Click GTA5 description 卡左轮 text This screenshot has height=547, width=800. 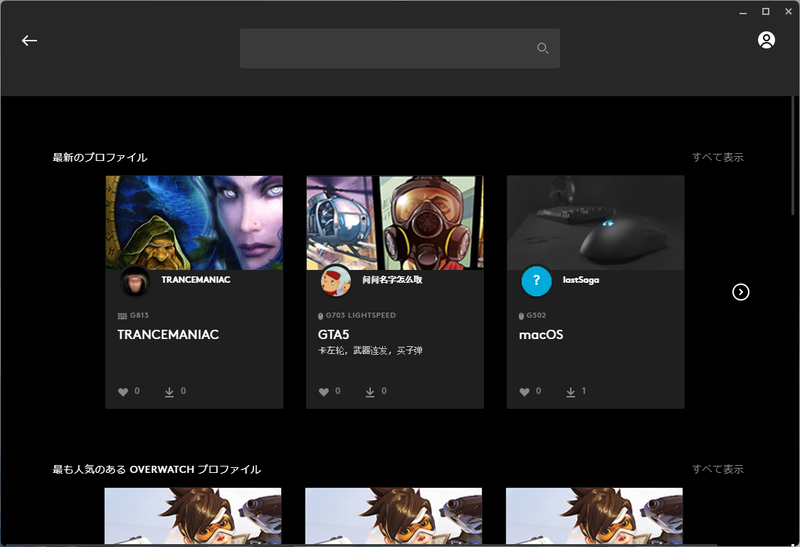click(x=370, y=351)
